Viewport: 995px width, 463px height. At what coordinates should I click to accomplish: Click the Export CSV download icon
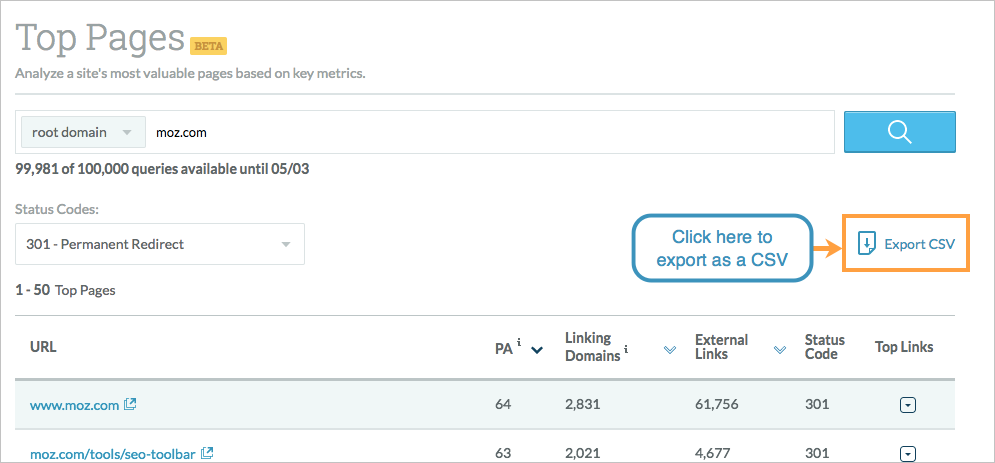point(866,244)
